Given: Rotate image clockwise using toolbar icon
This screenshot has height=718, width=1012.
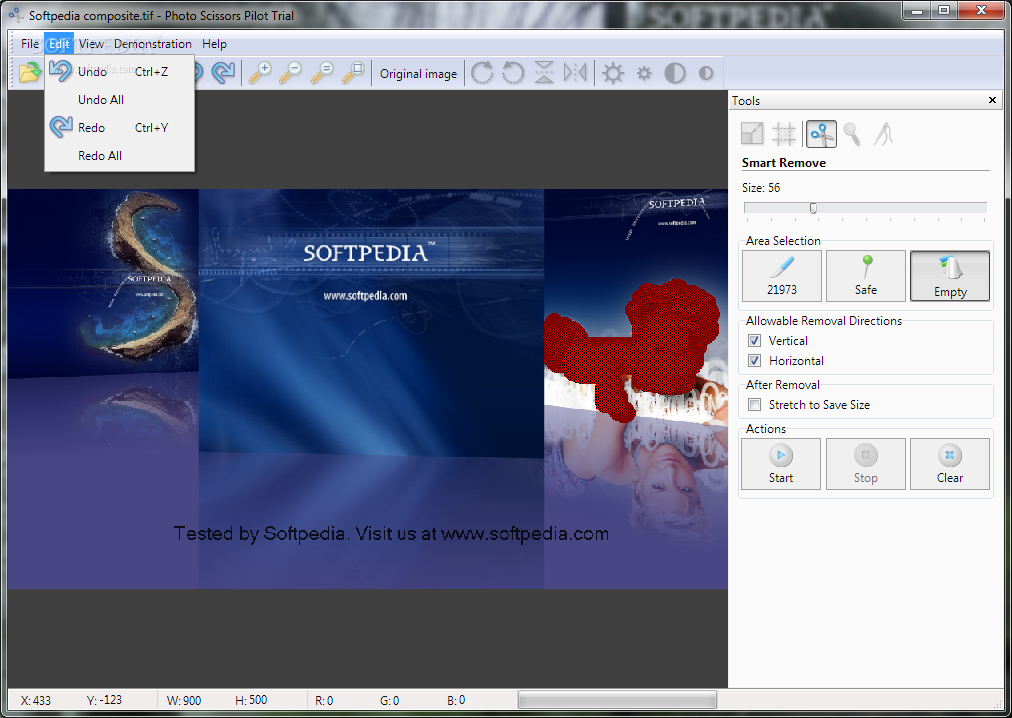Looking at the screenshot, I should [481, 73].
